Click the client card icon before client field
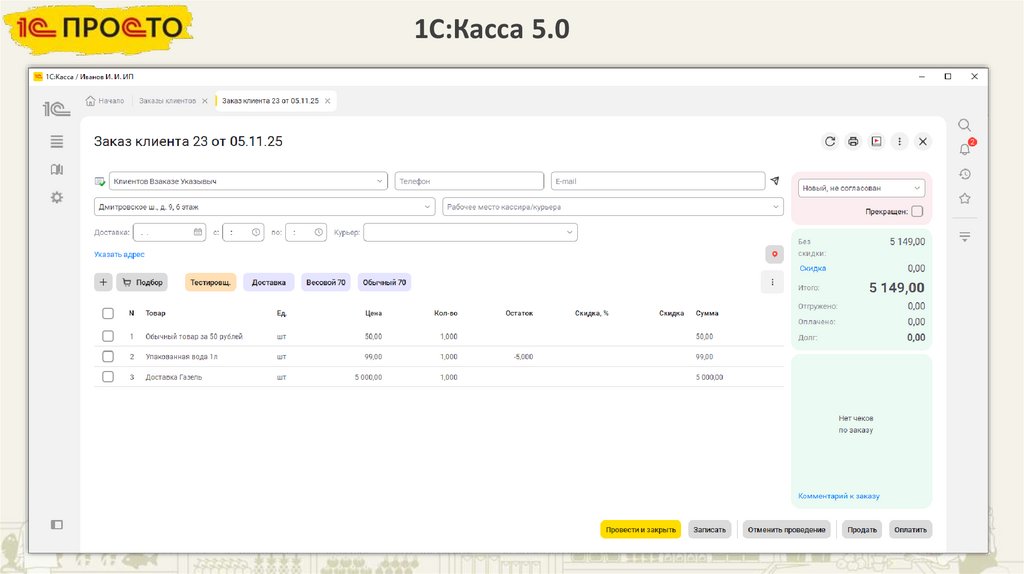The width and height of the screenshot is (1024, 574). coord(100,182)
